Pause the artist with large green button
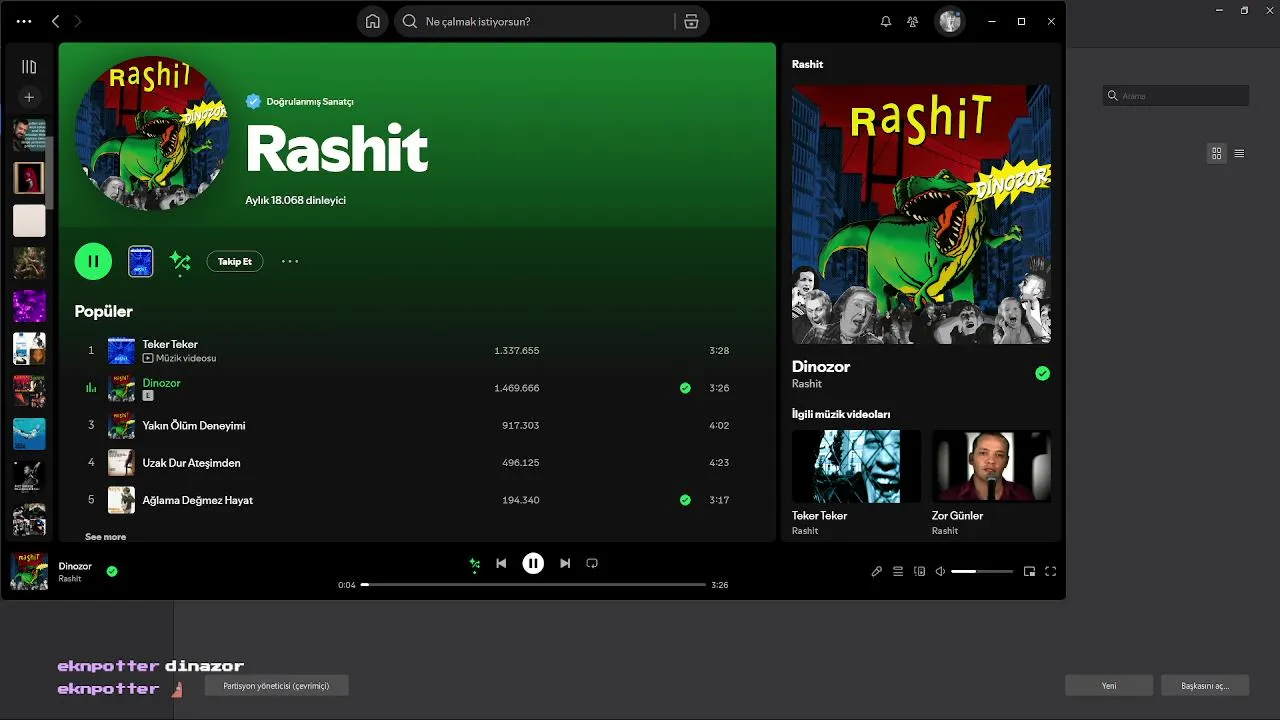This screenshot has height=720, width=1280. tap(93, 261)
